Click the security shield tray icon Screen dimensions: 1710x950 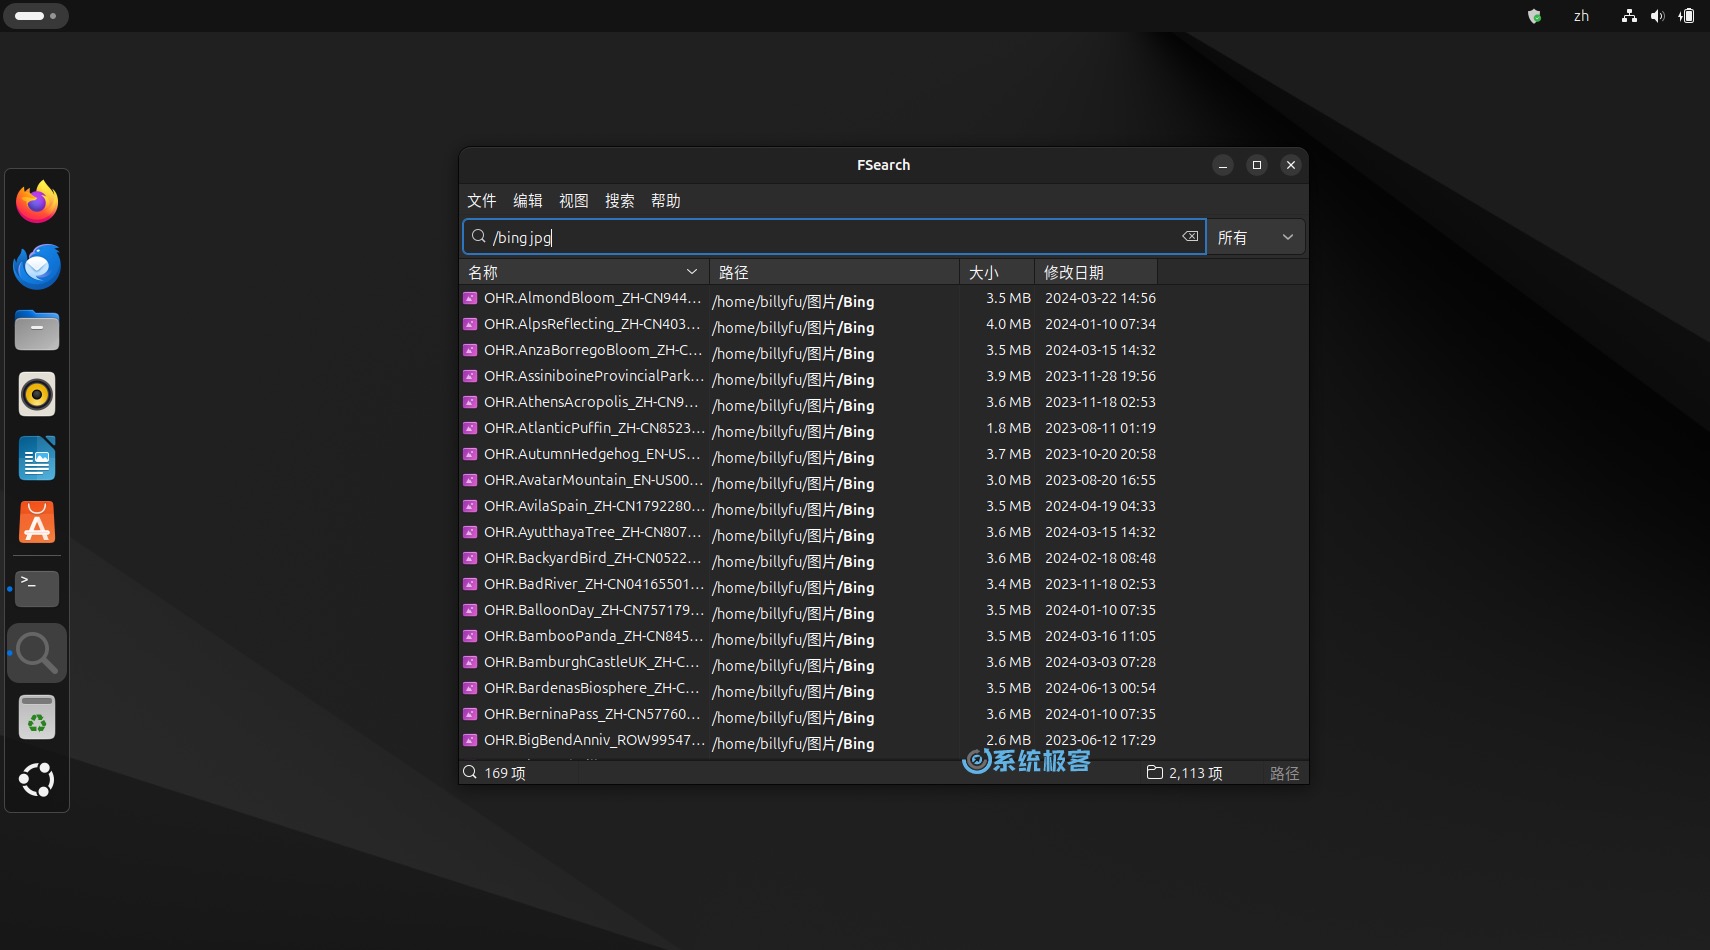tap(1534, 16)
